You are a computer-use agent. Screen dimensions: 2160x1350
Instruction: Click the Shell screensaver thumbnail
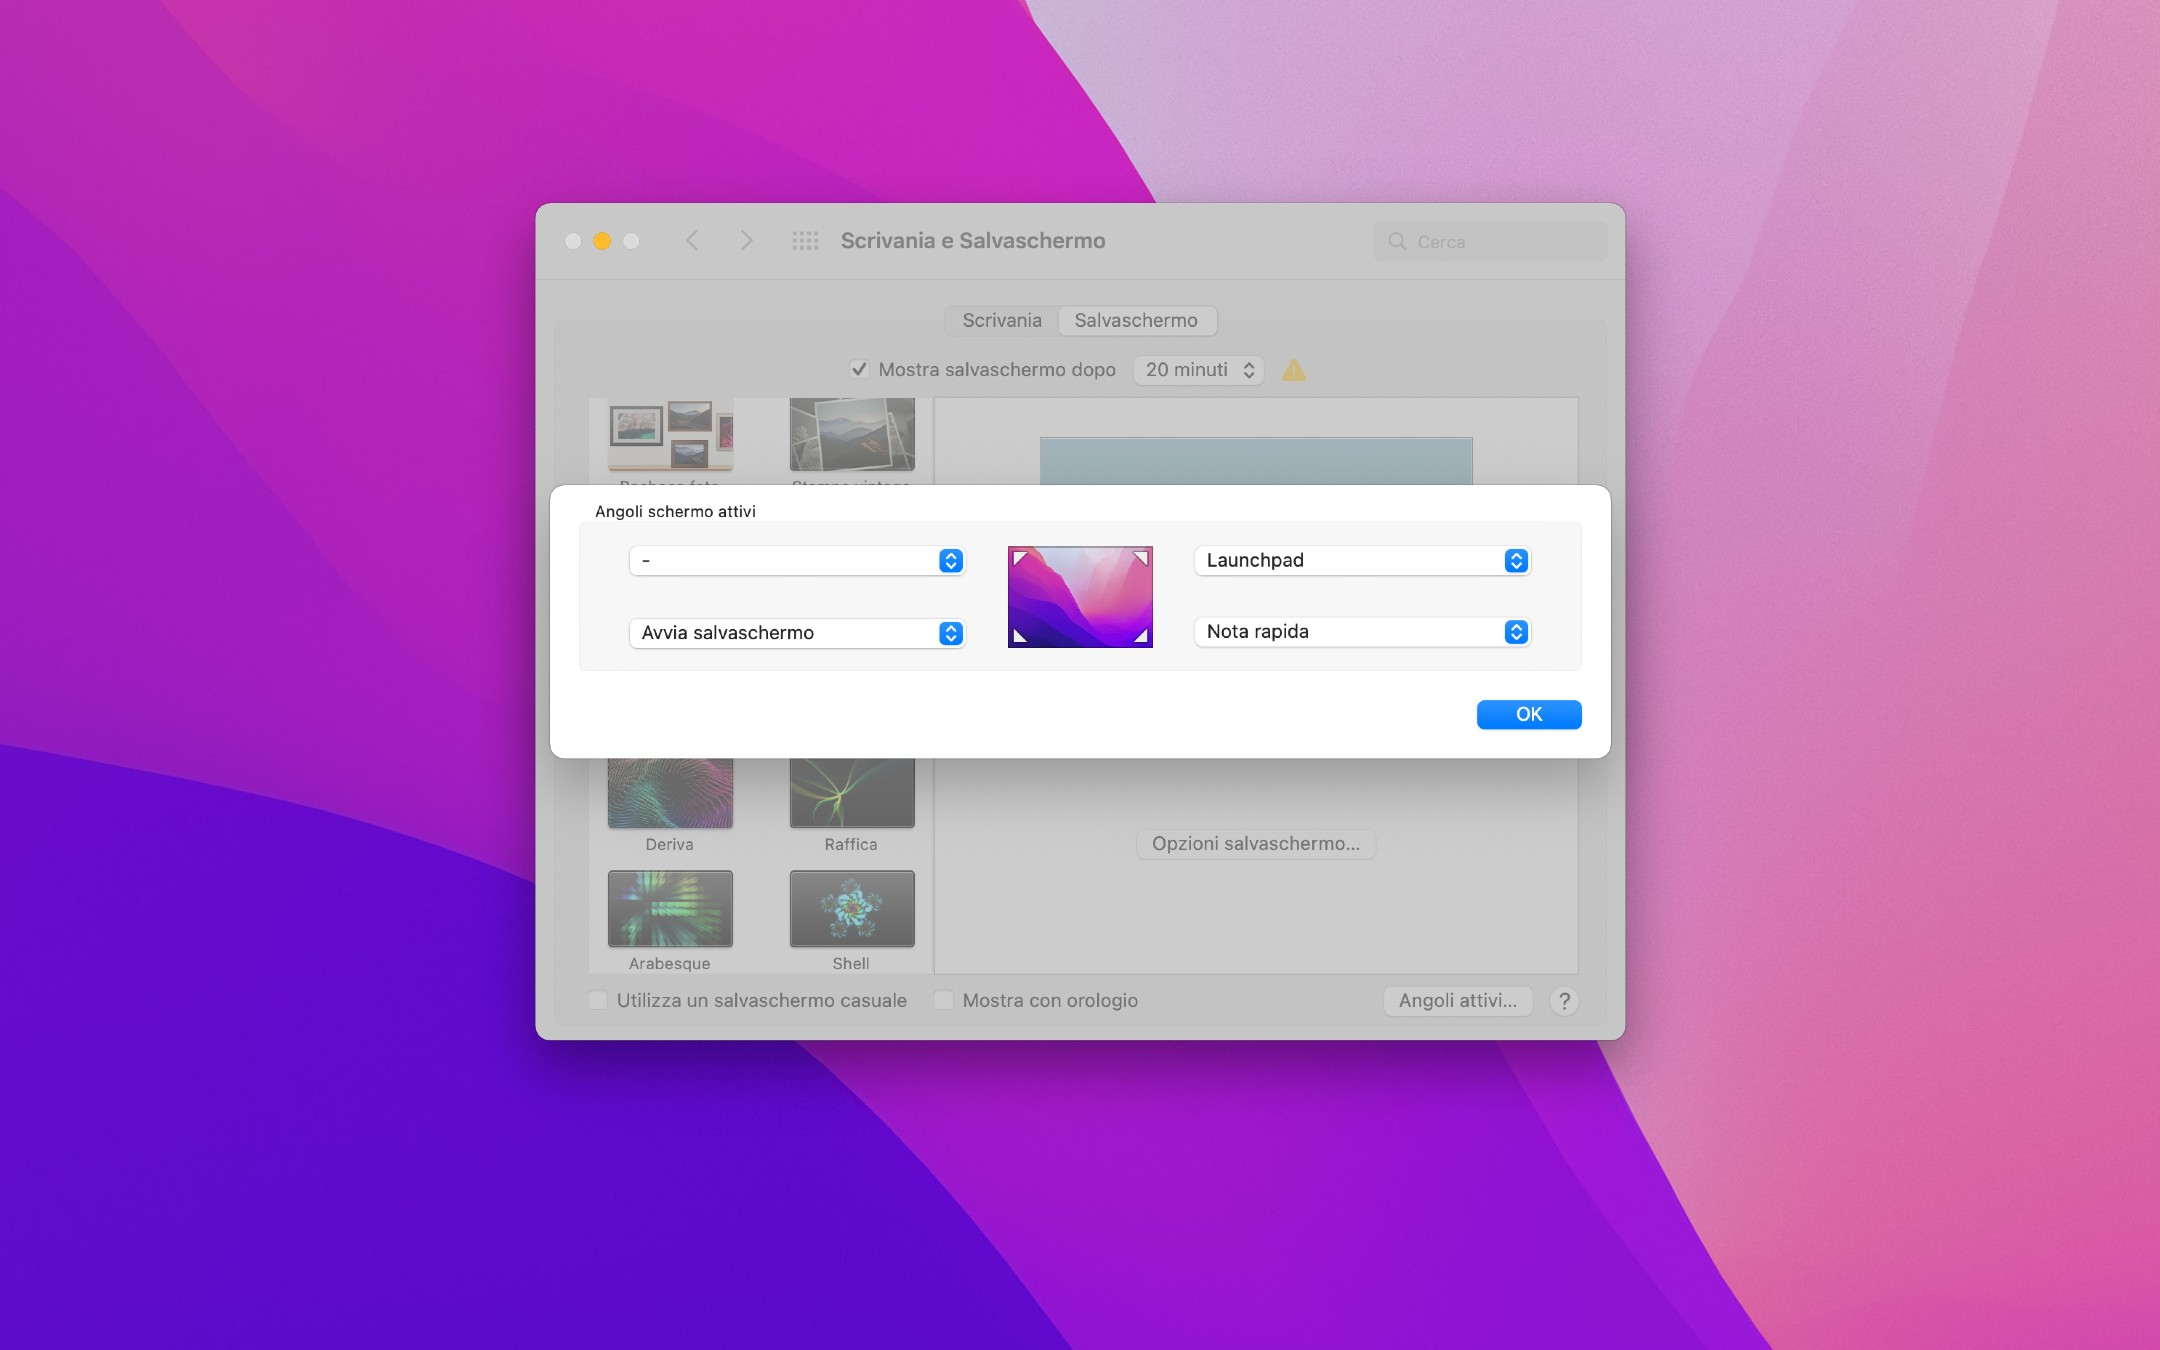pyautogui.click(x=851, y=910)
